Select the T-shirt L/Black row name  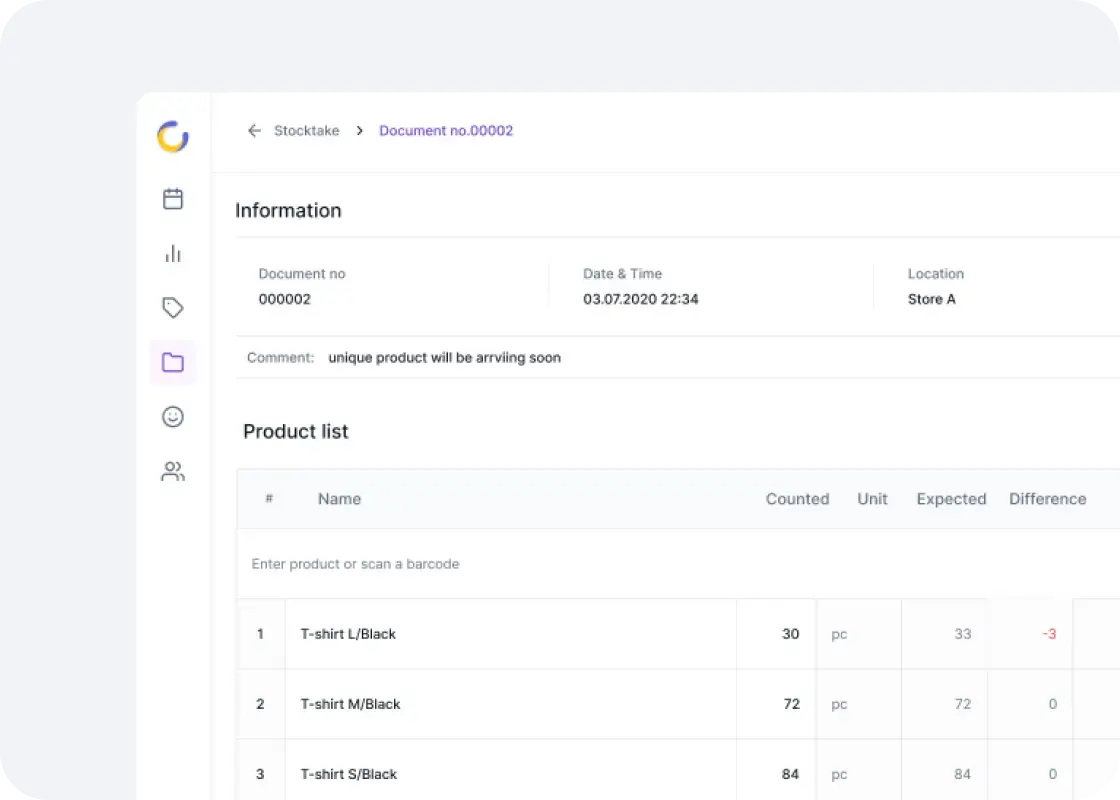pos(348,634)
